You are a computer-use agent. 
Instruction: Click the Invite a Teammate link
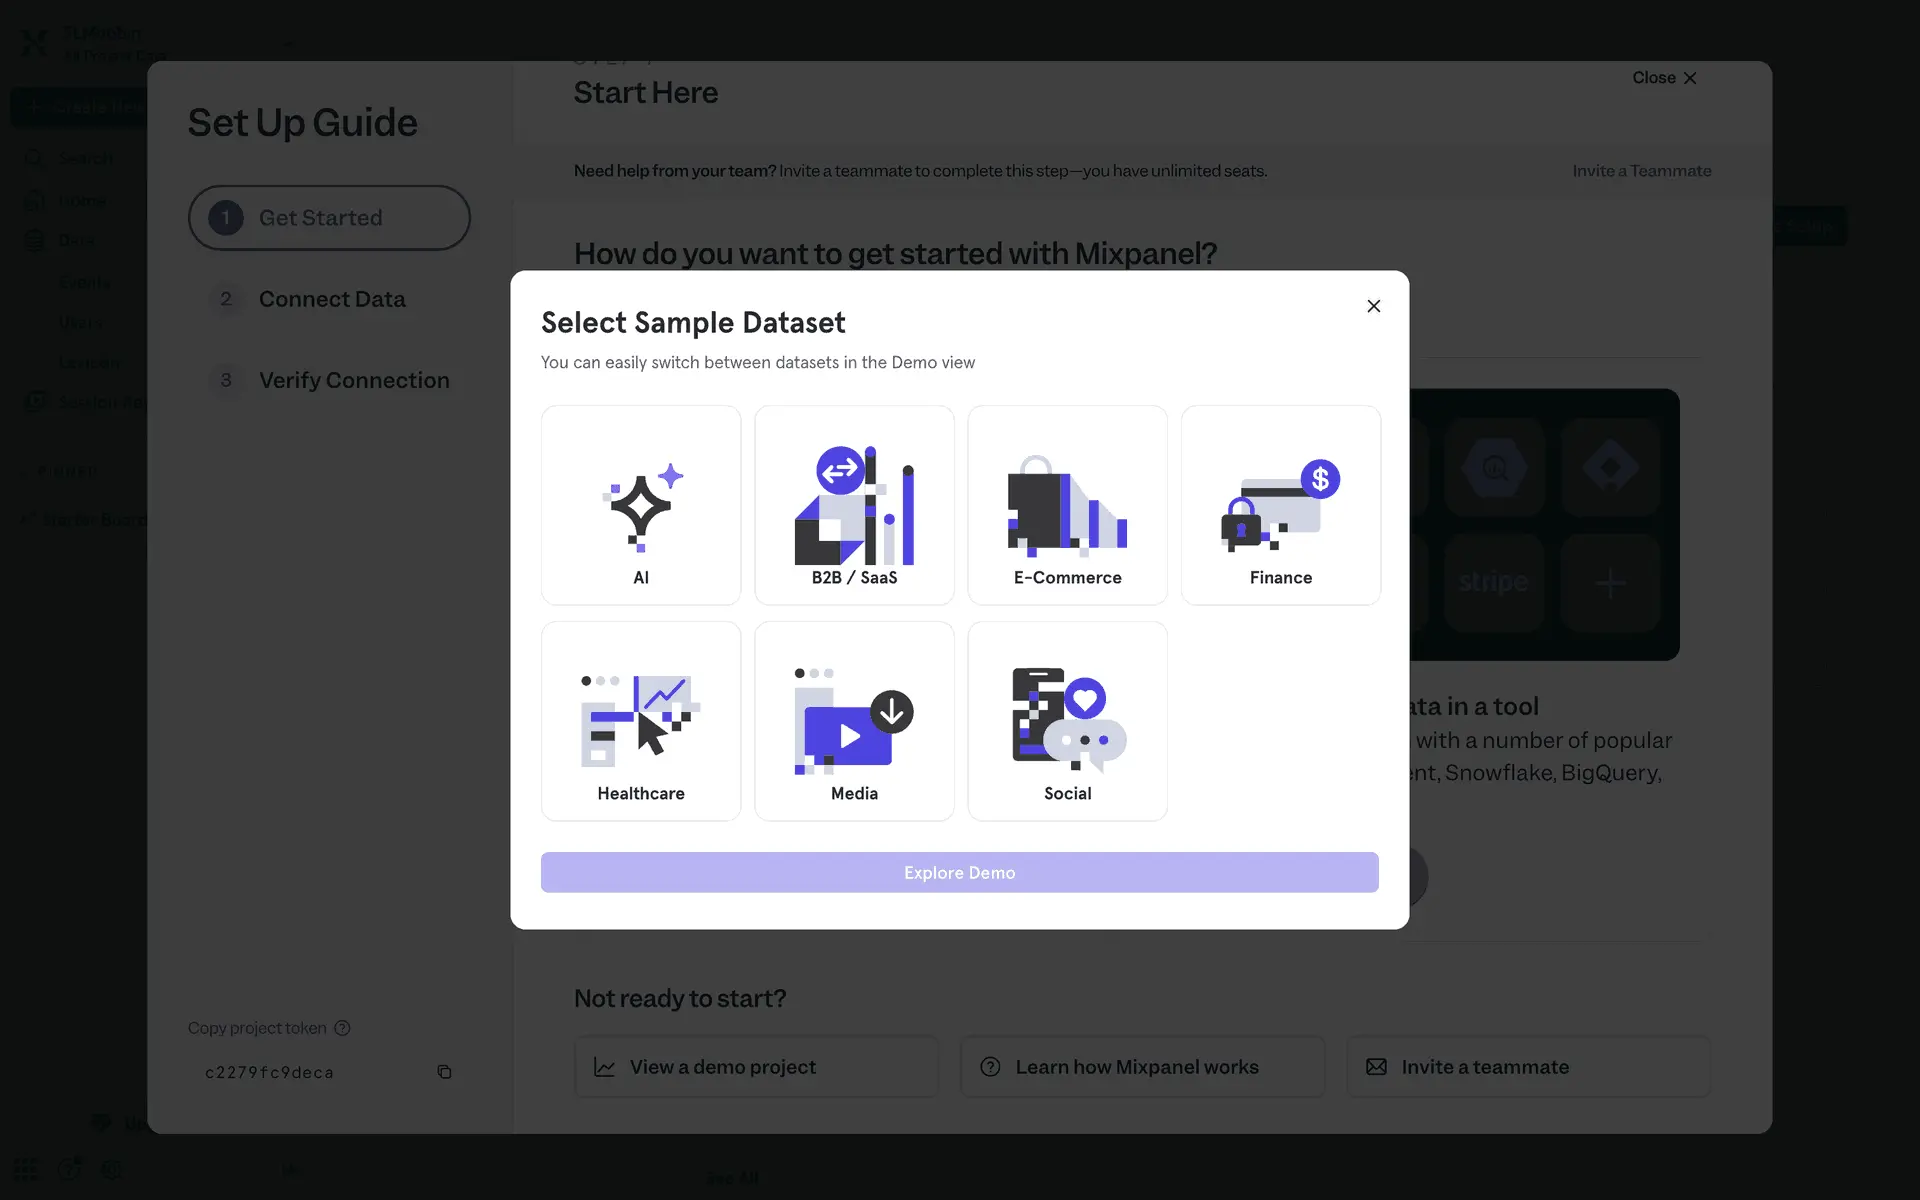point(1641,171)
